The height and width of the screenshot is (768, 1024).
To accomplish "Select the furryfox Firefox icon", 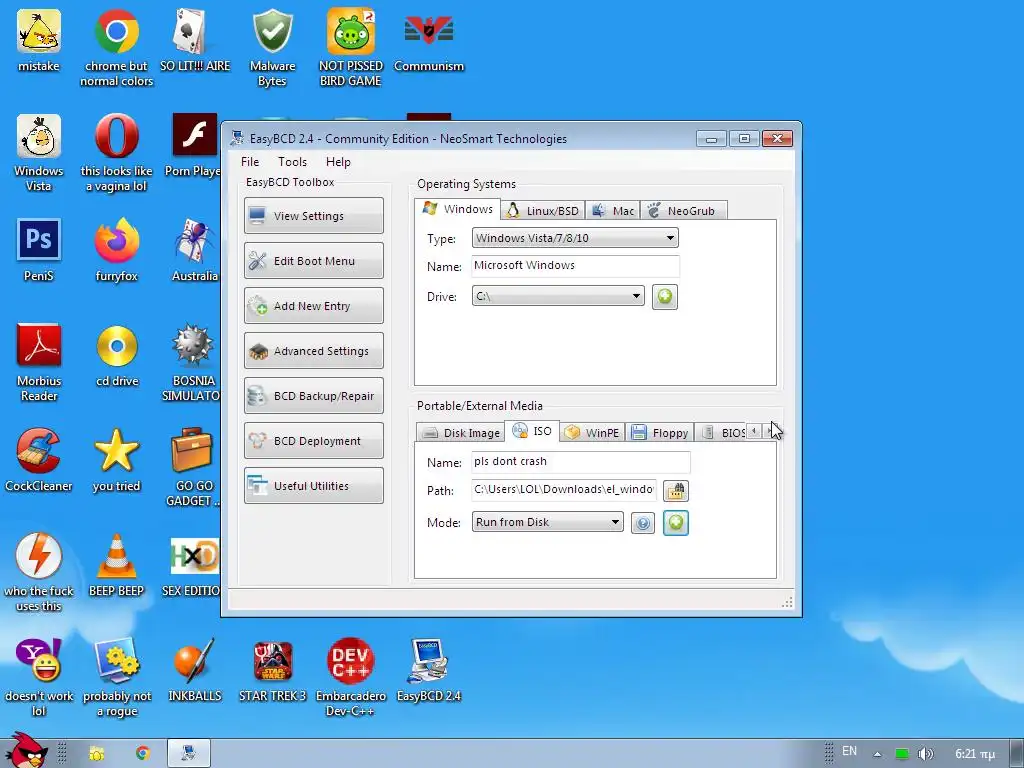I will (x=116, y=249).
